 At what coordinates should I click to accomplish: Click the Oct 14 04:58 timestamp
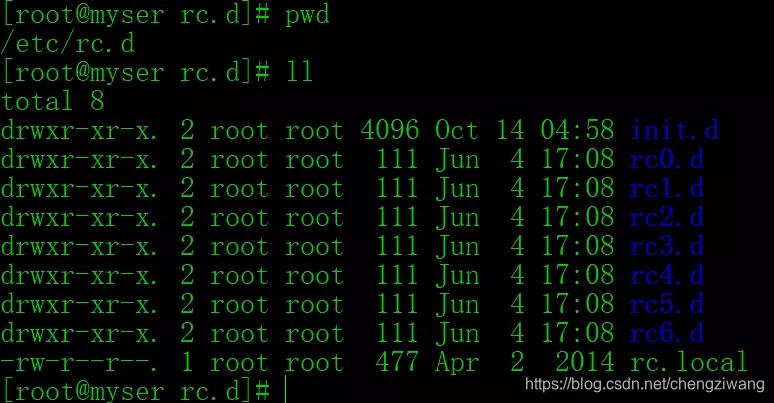(525, 130)
